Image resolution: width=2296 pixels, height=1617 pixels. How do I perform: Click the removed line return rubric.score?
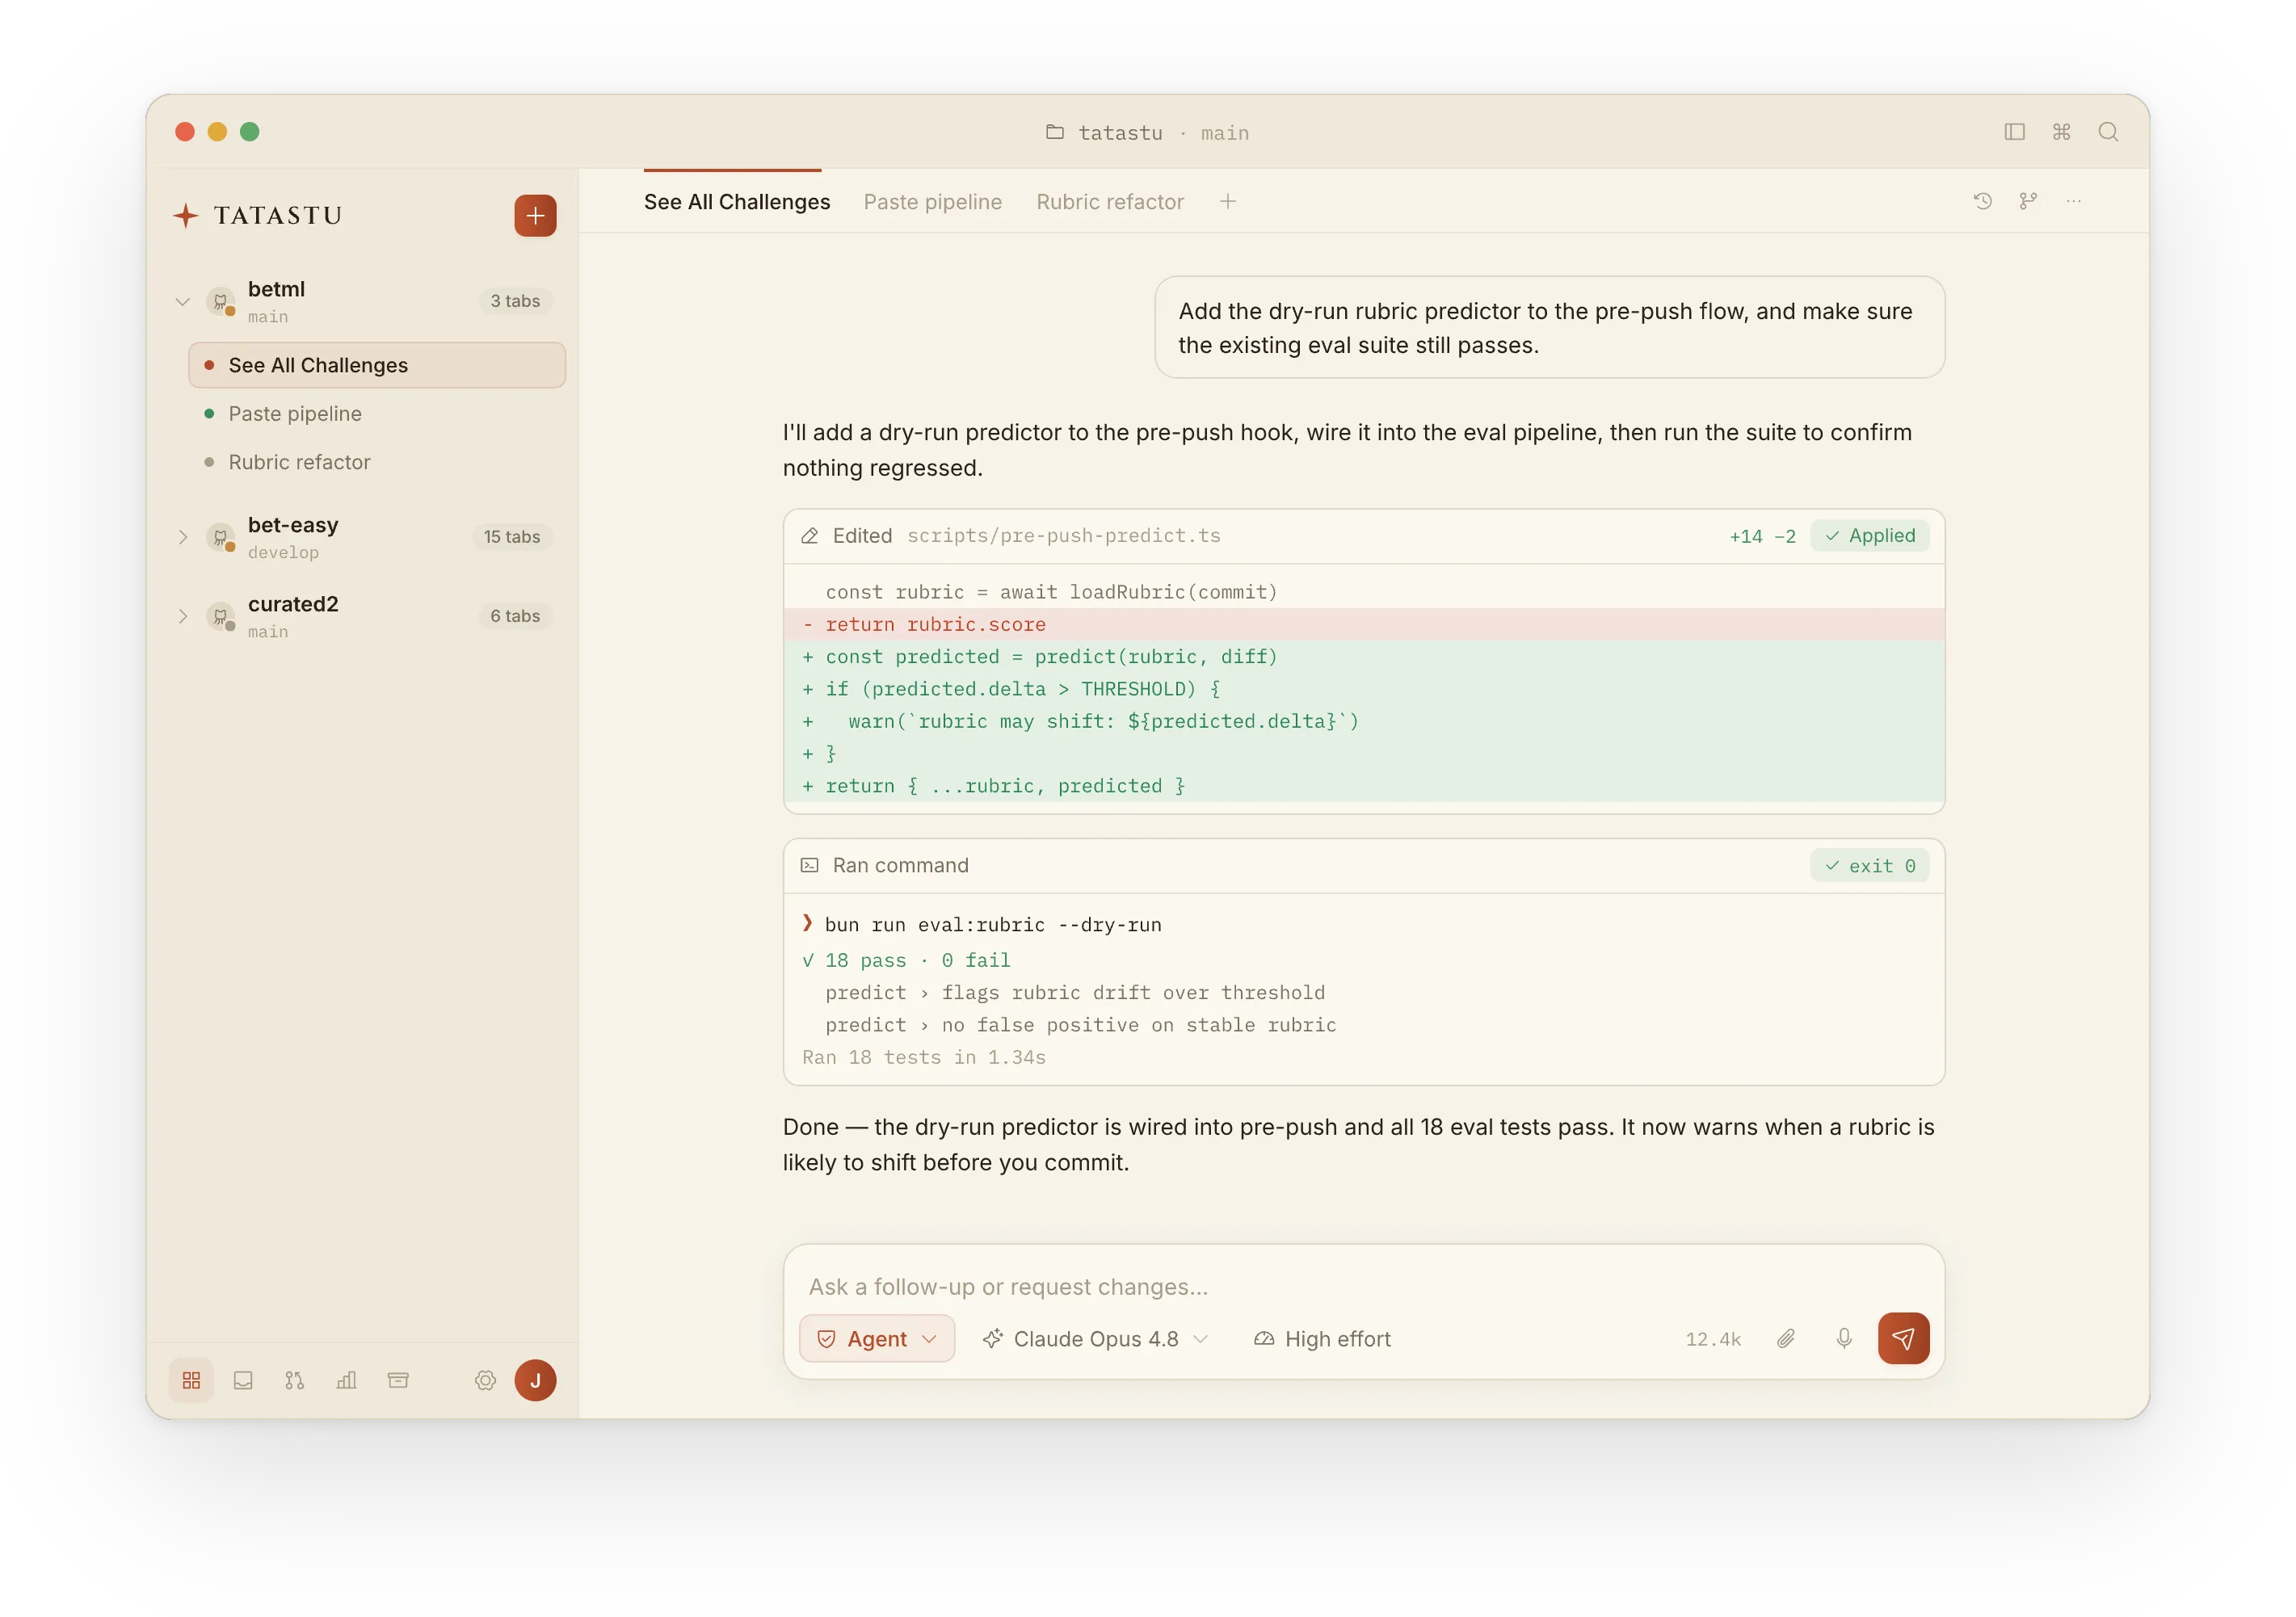point(1364,624)
